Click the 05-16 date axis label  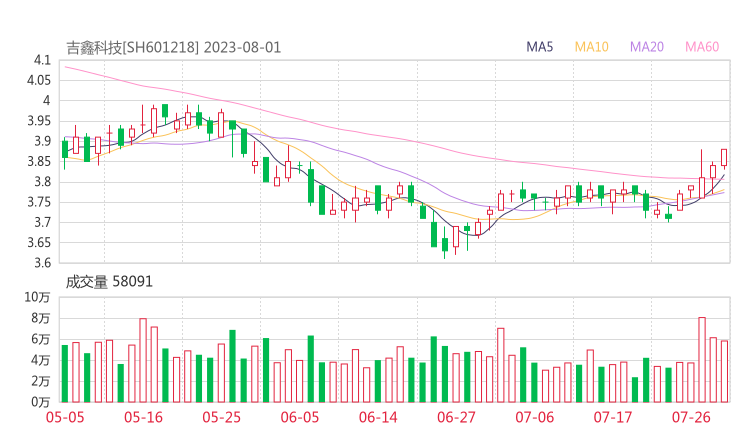(143, 417)
